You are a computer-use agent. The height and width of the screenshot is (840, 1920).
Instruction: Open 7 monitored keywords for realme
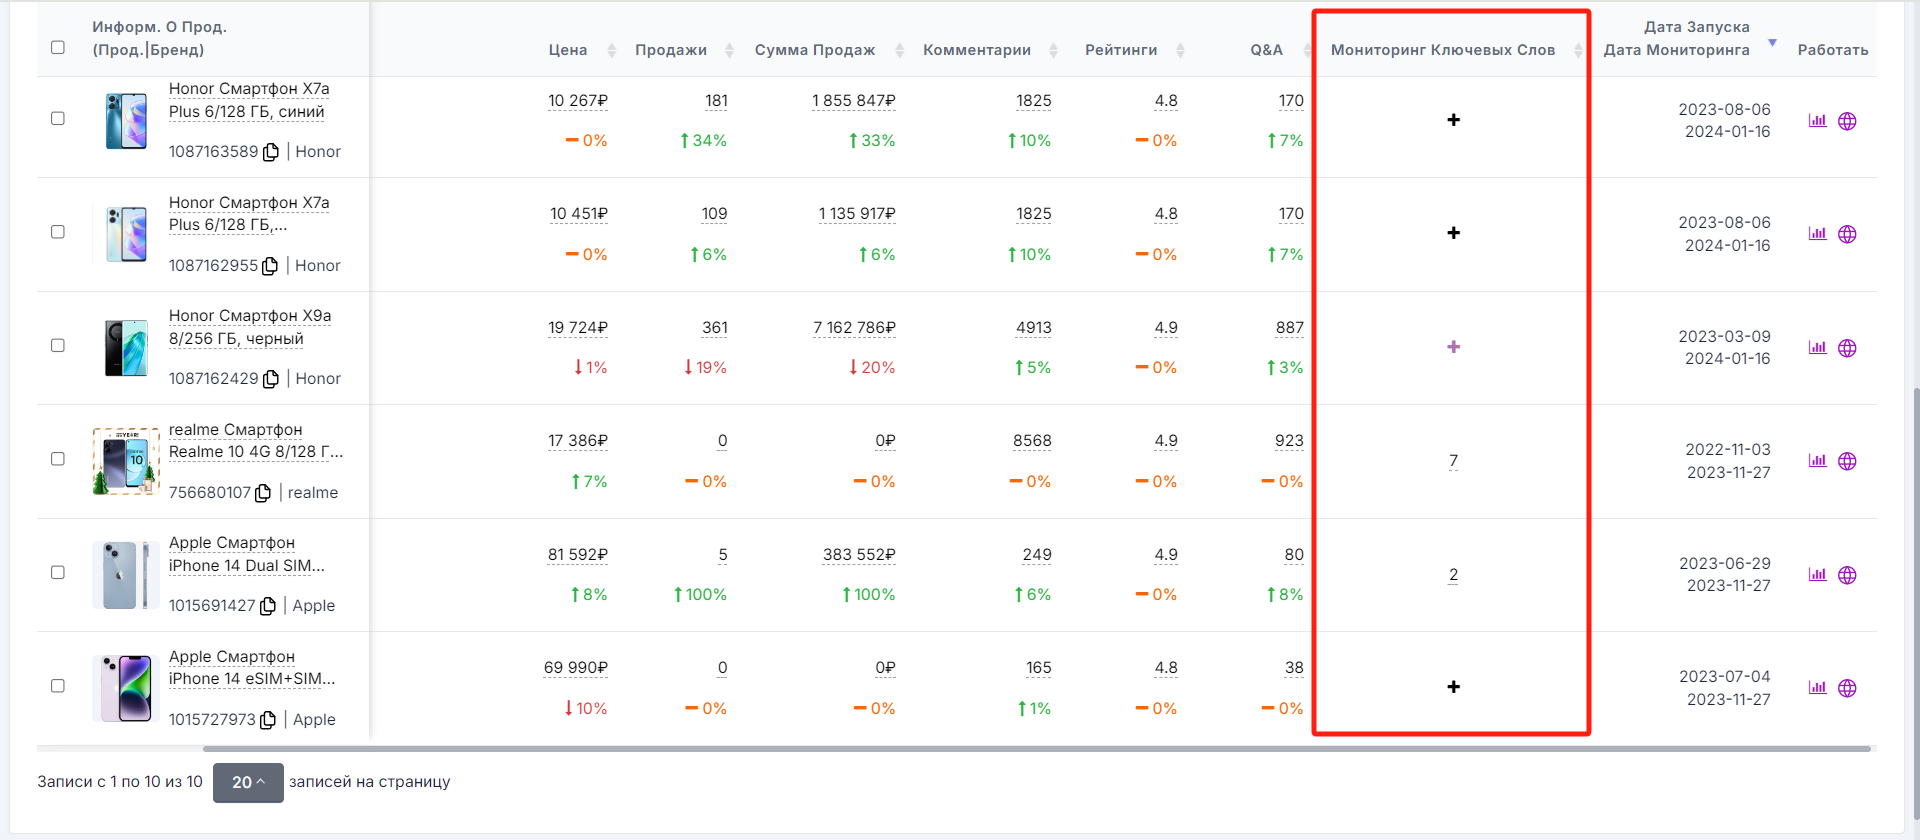click(x=1453, y=461)
